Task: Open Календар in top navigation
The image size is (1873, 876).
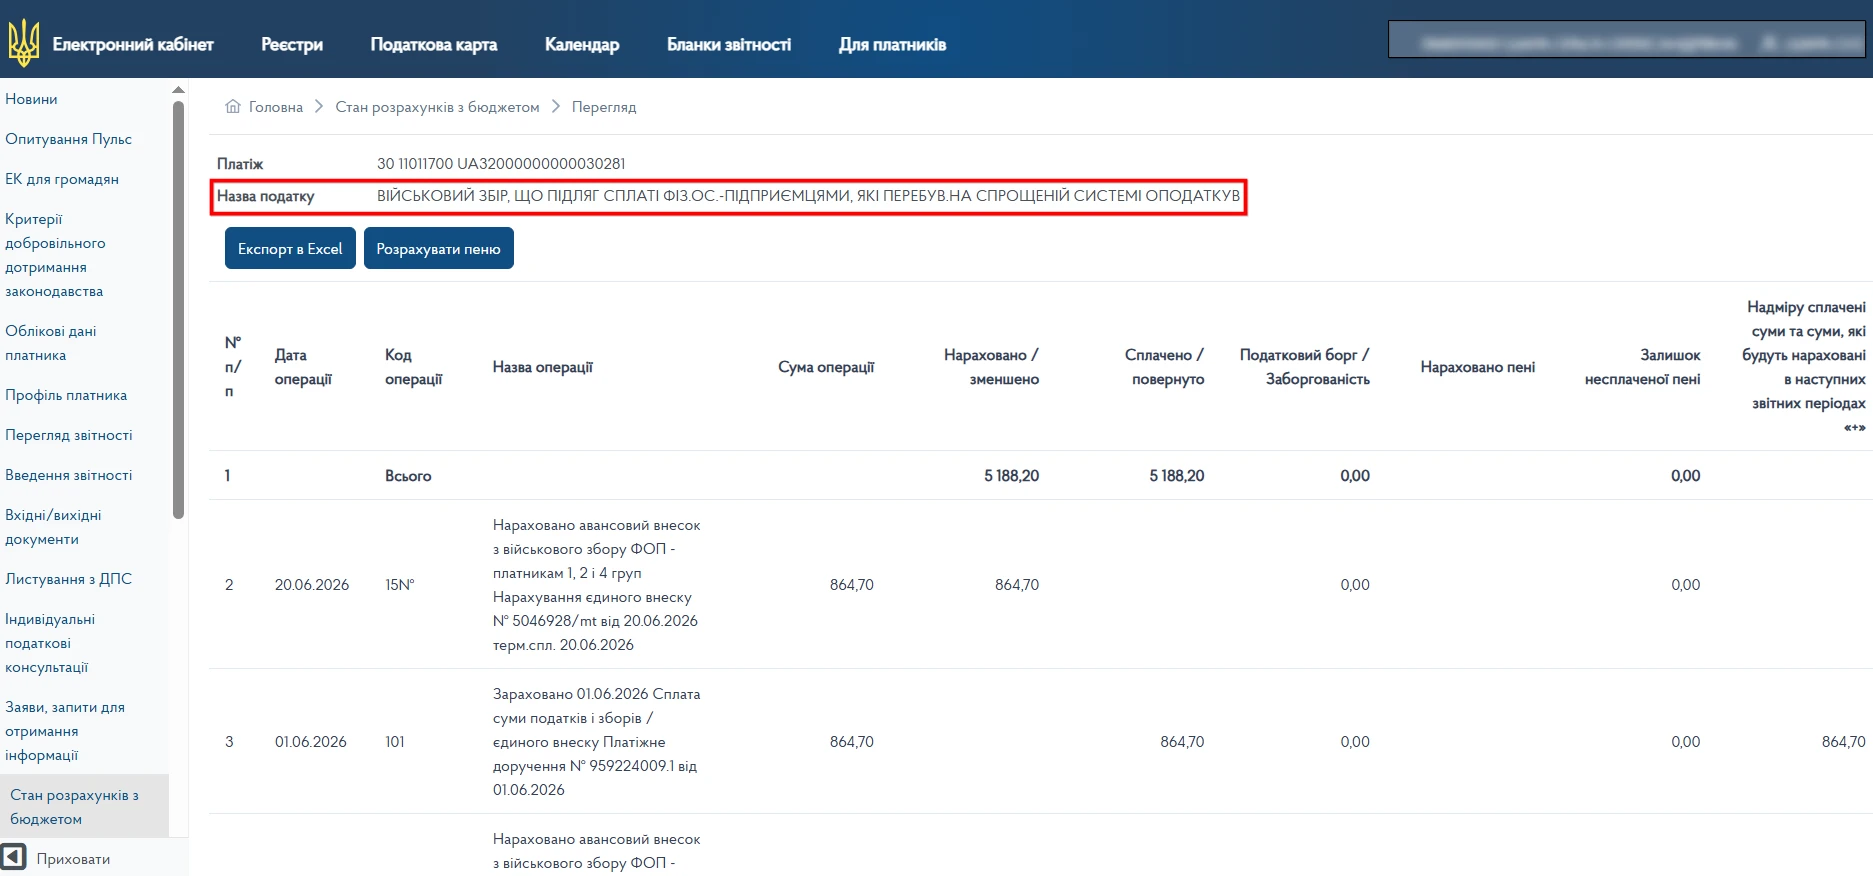Action: 582,44
